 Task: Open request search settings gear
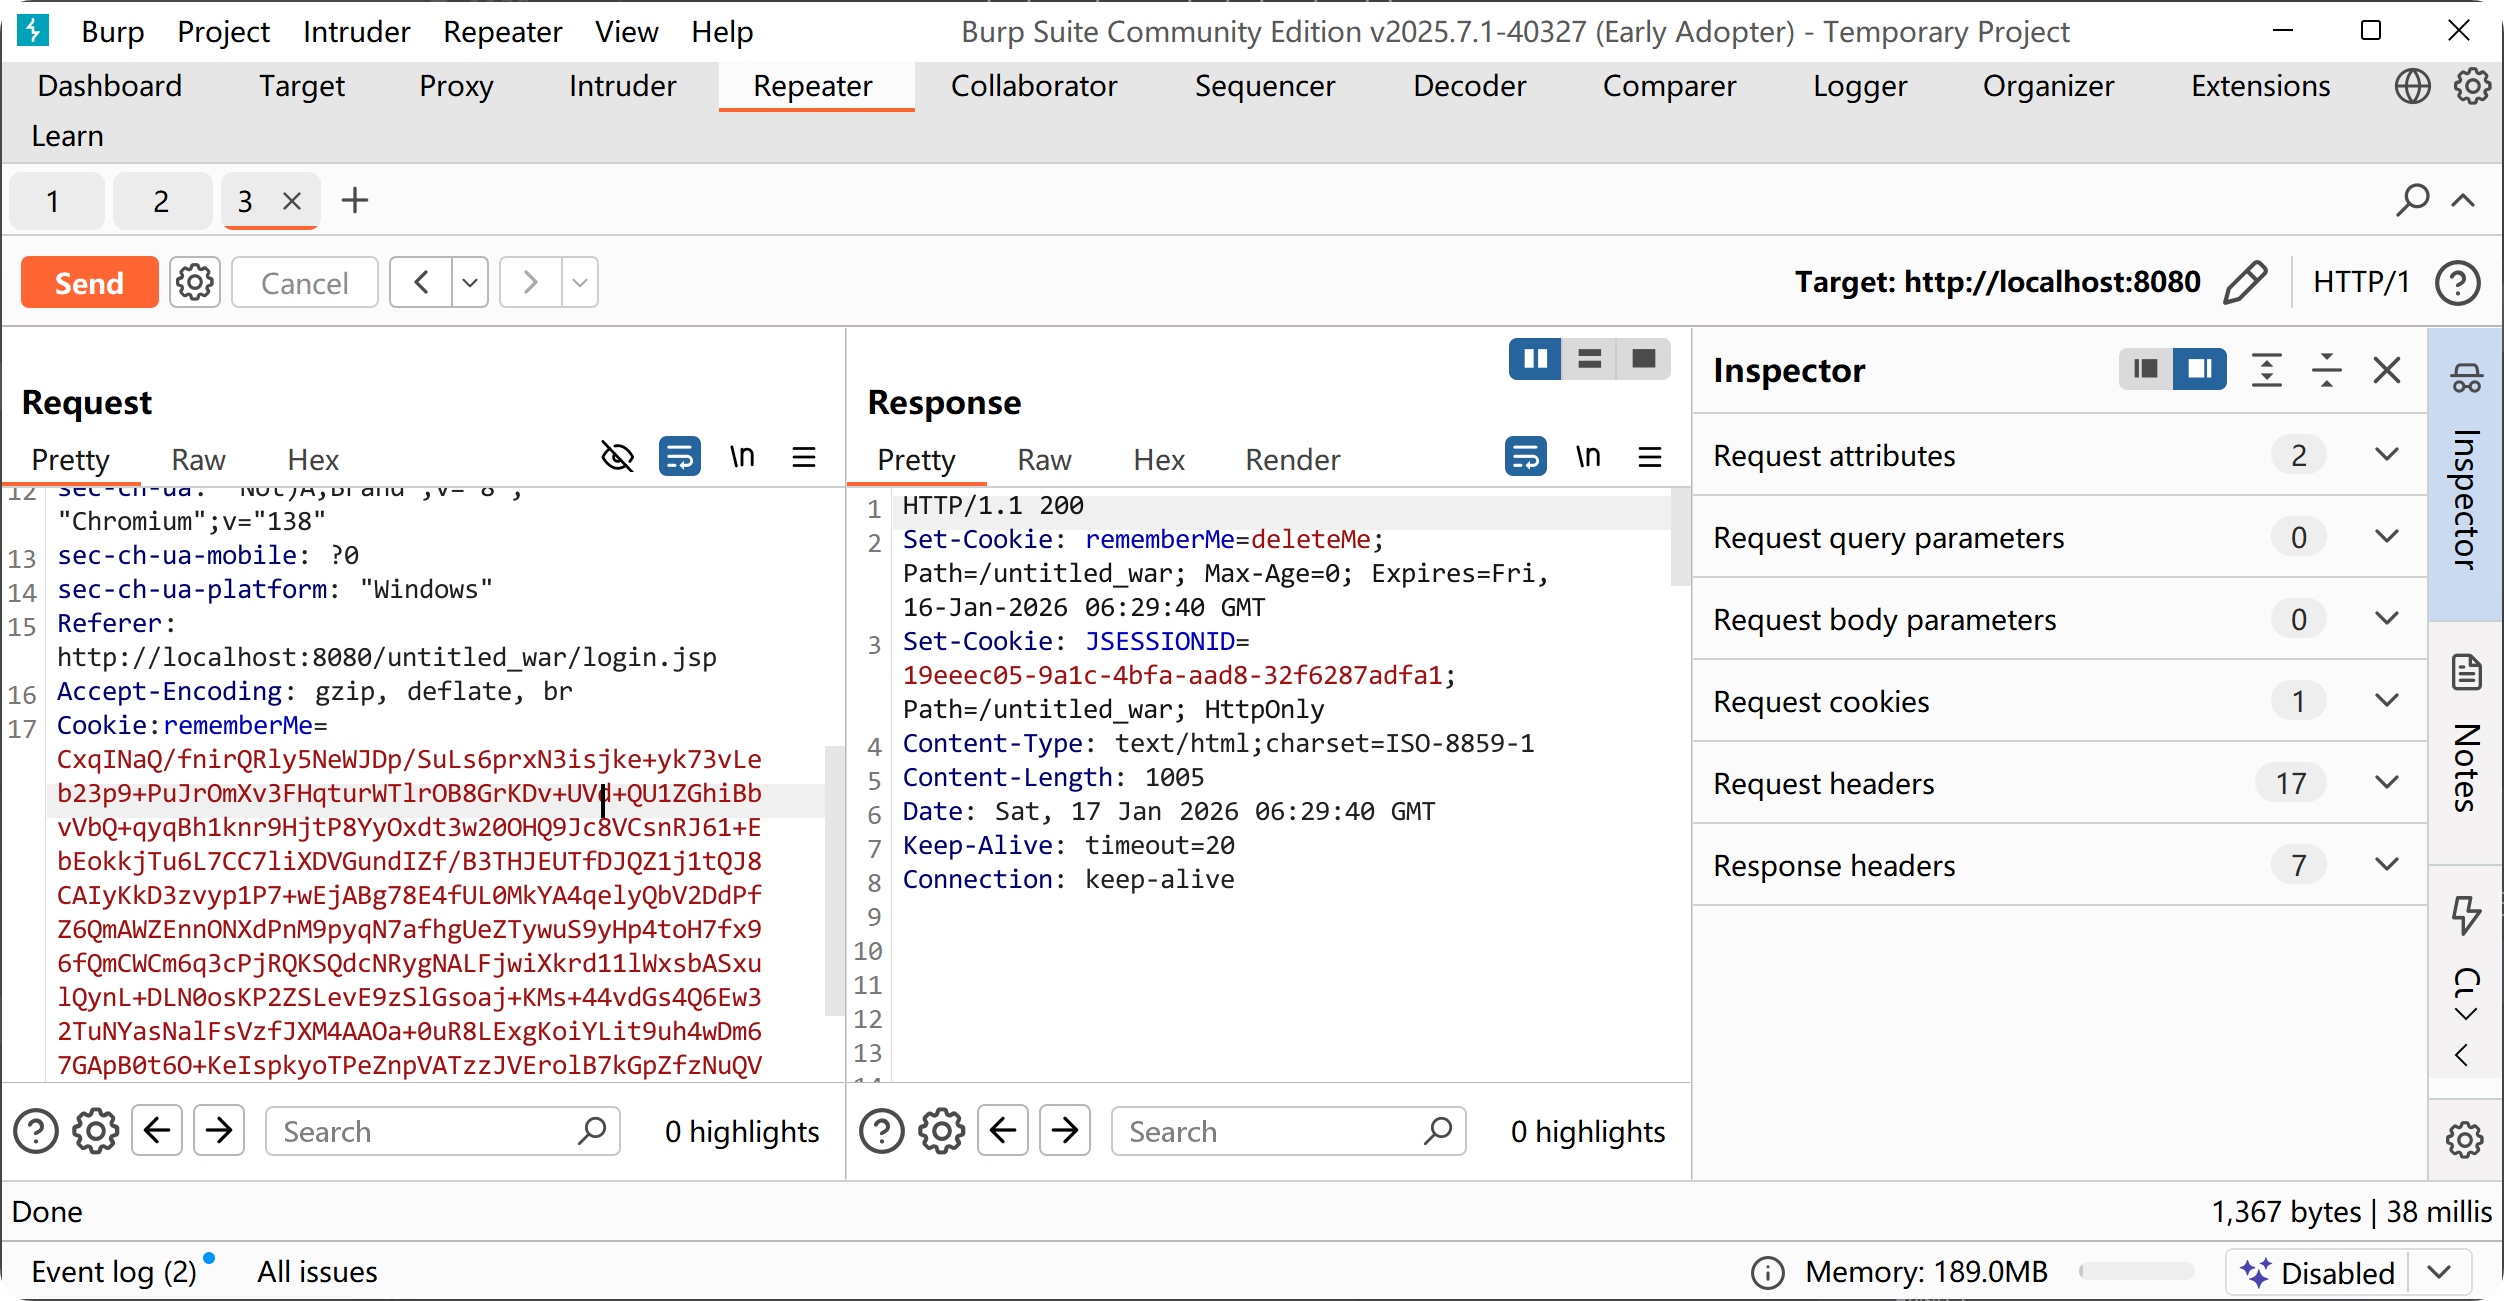96,1131
